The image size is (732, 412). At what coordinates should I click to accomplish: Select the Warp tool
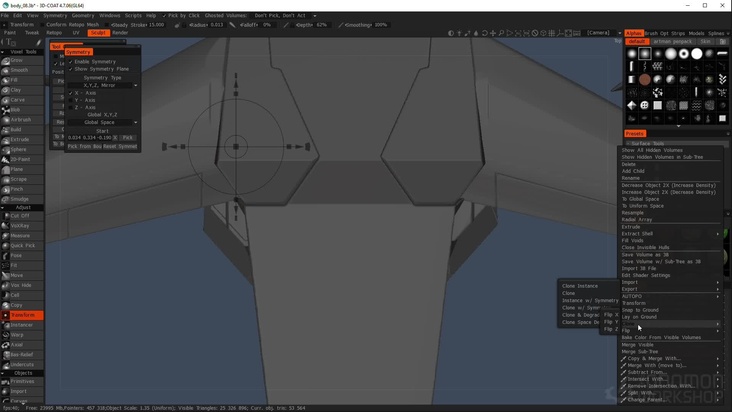[x=22, y=335]
